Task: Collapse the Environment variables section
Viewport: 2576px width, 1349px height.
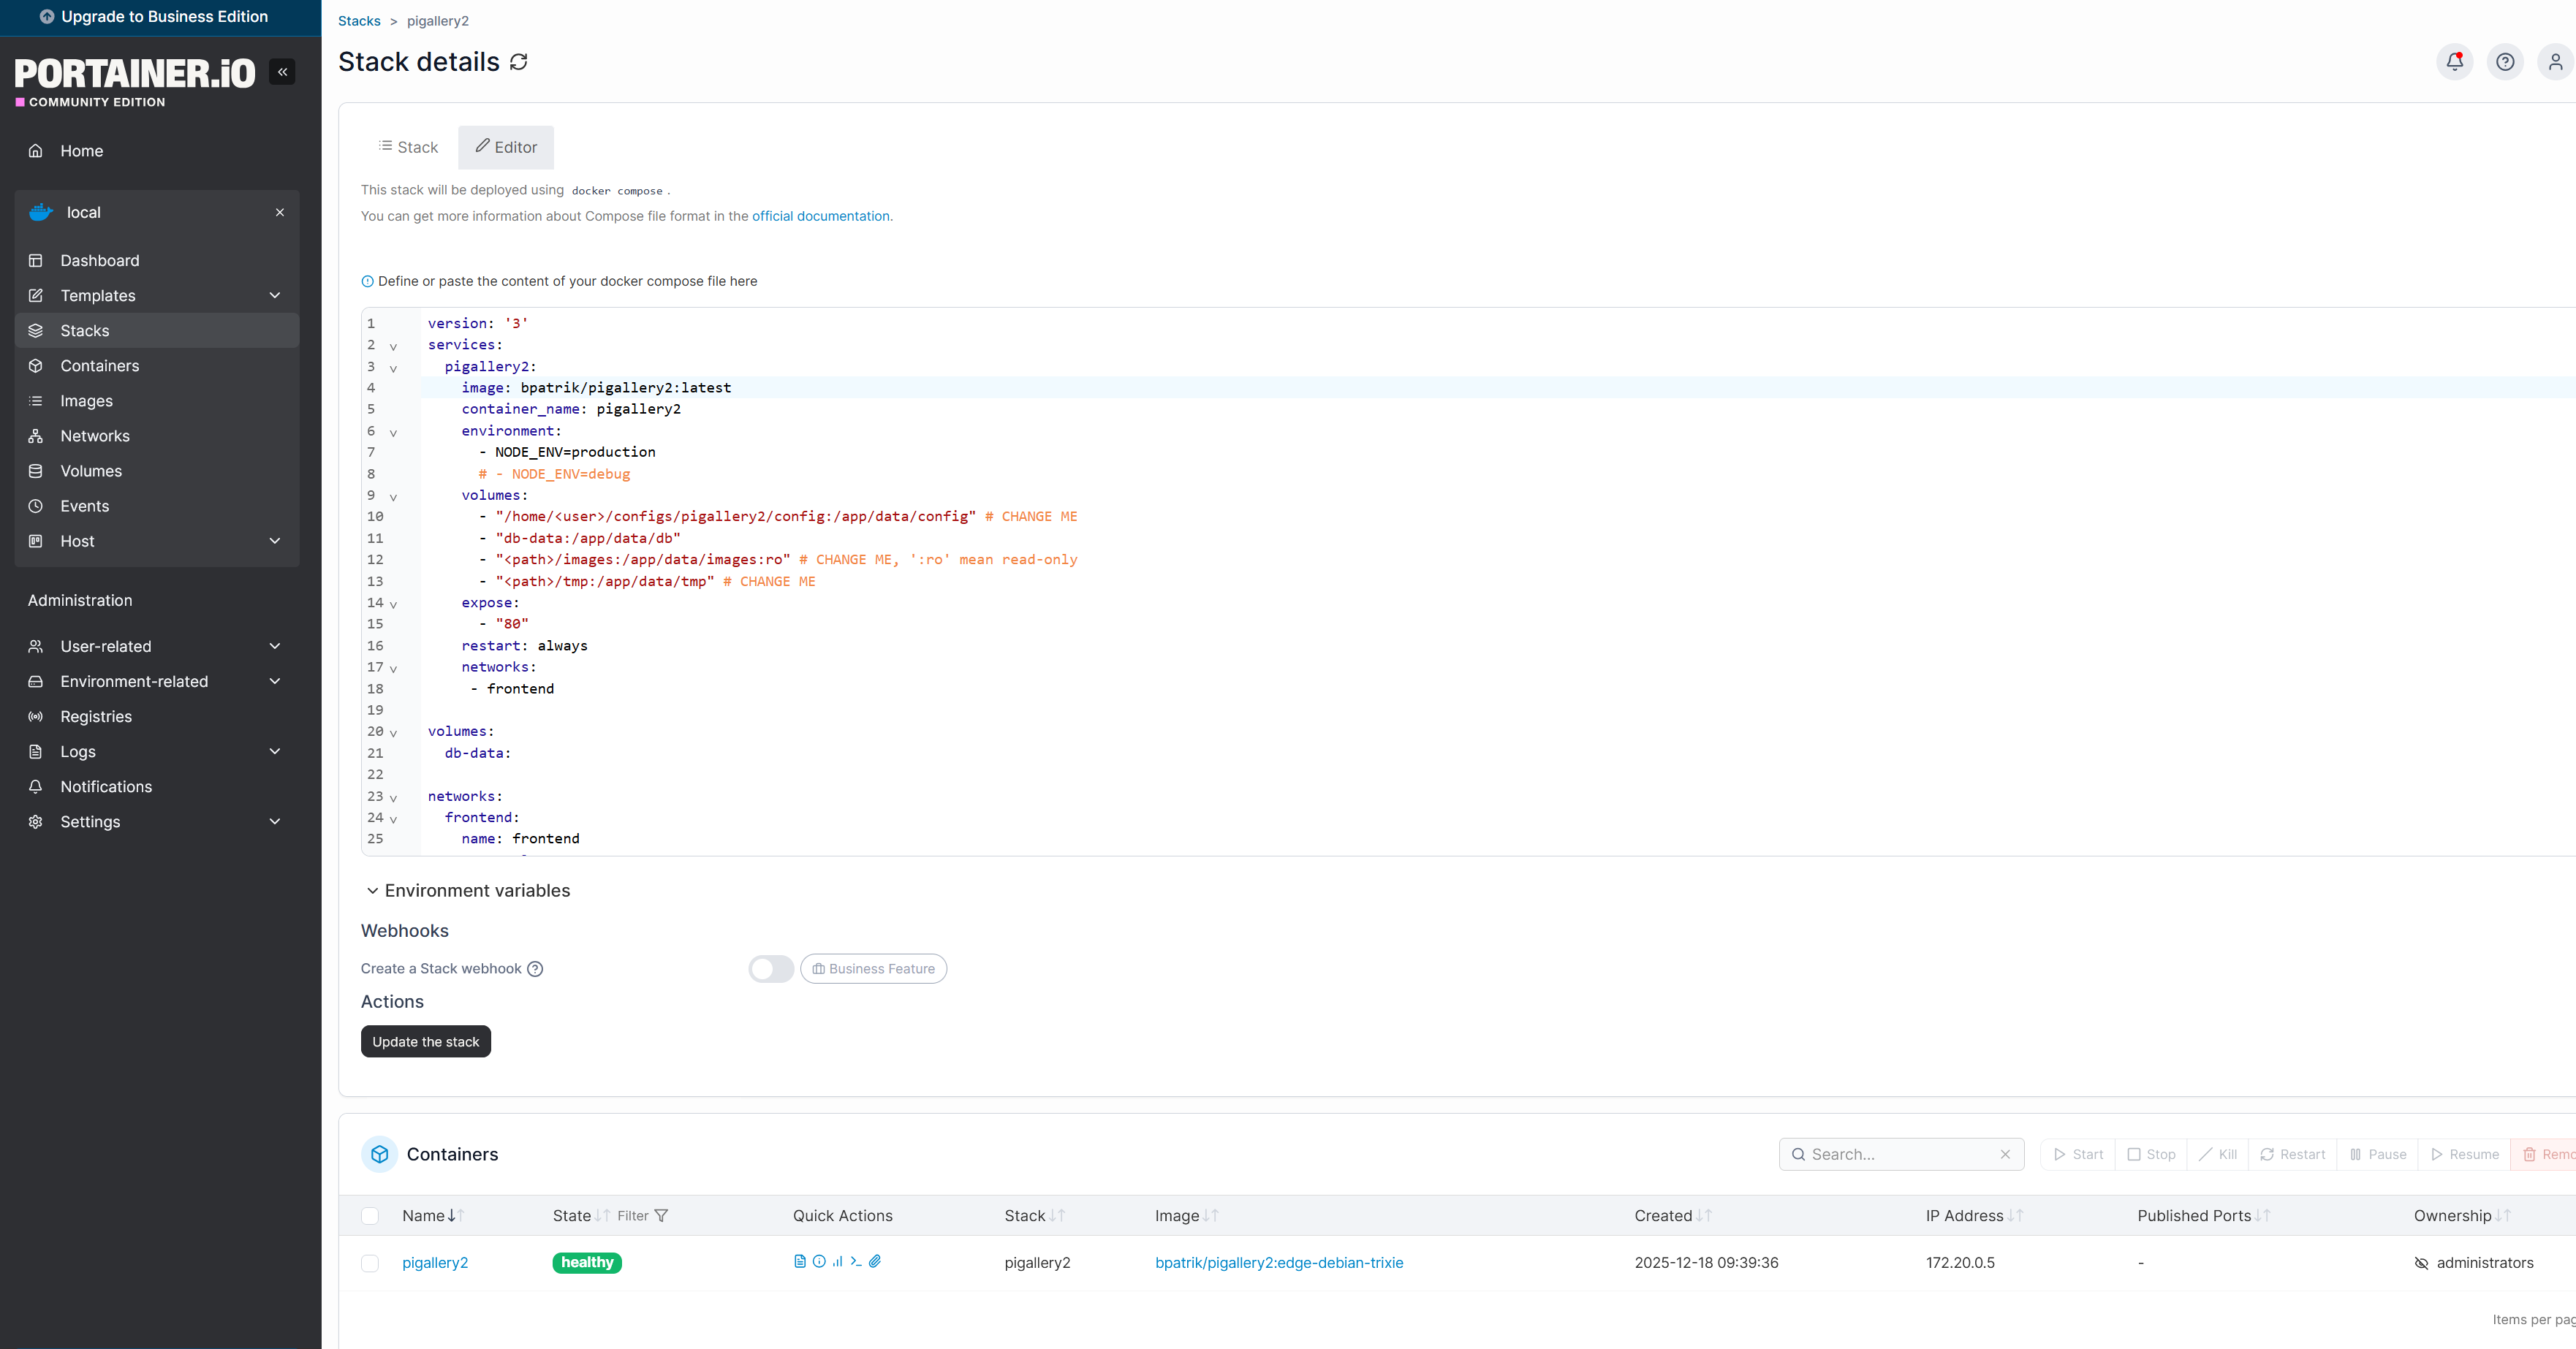Action: (x=466, y=891)
